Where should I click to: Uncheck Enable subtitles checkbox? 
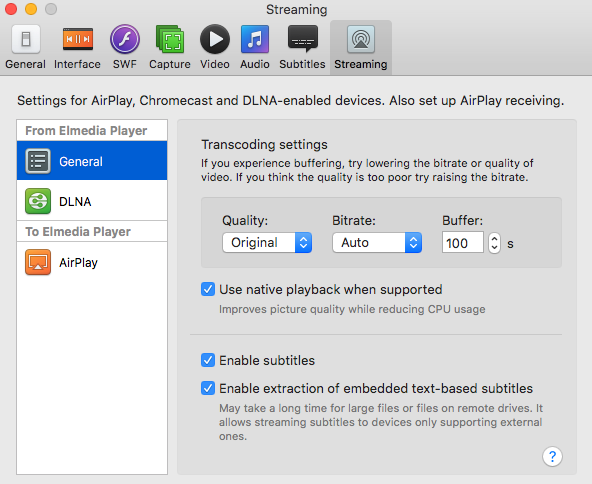208,360
